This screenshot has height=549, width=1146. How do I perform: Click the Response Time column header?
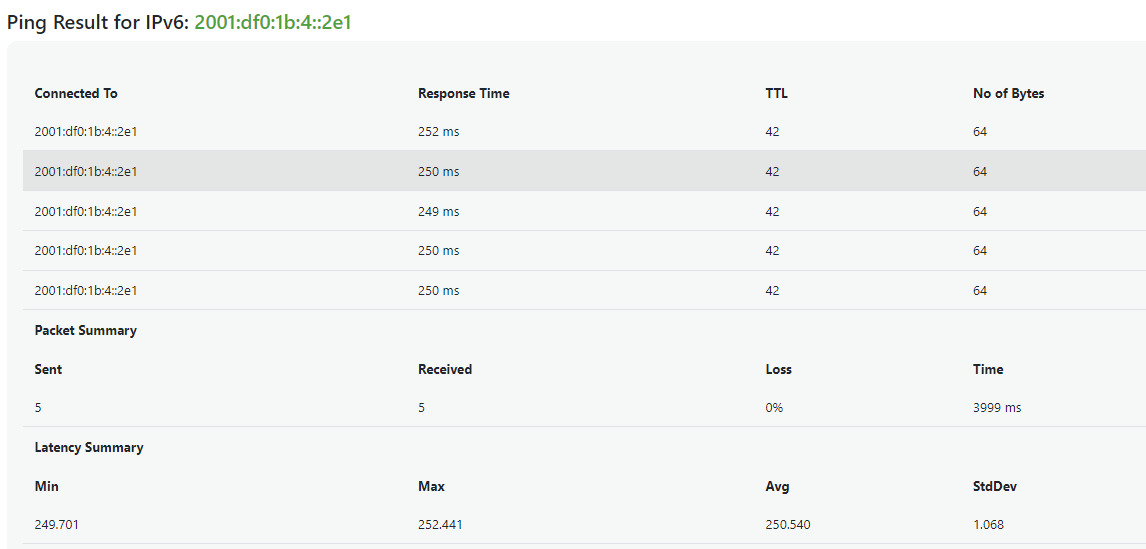[463, 94]
